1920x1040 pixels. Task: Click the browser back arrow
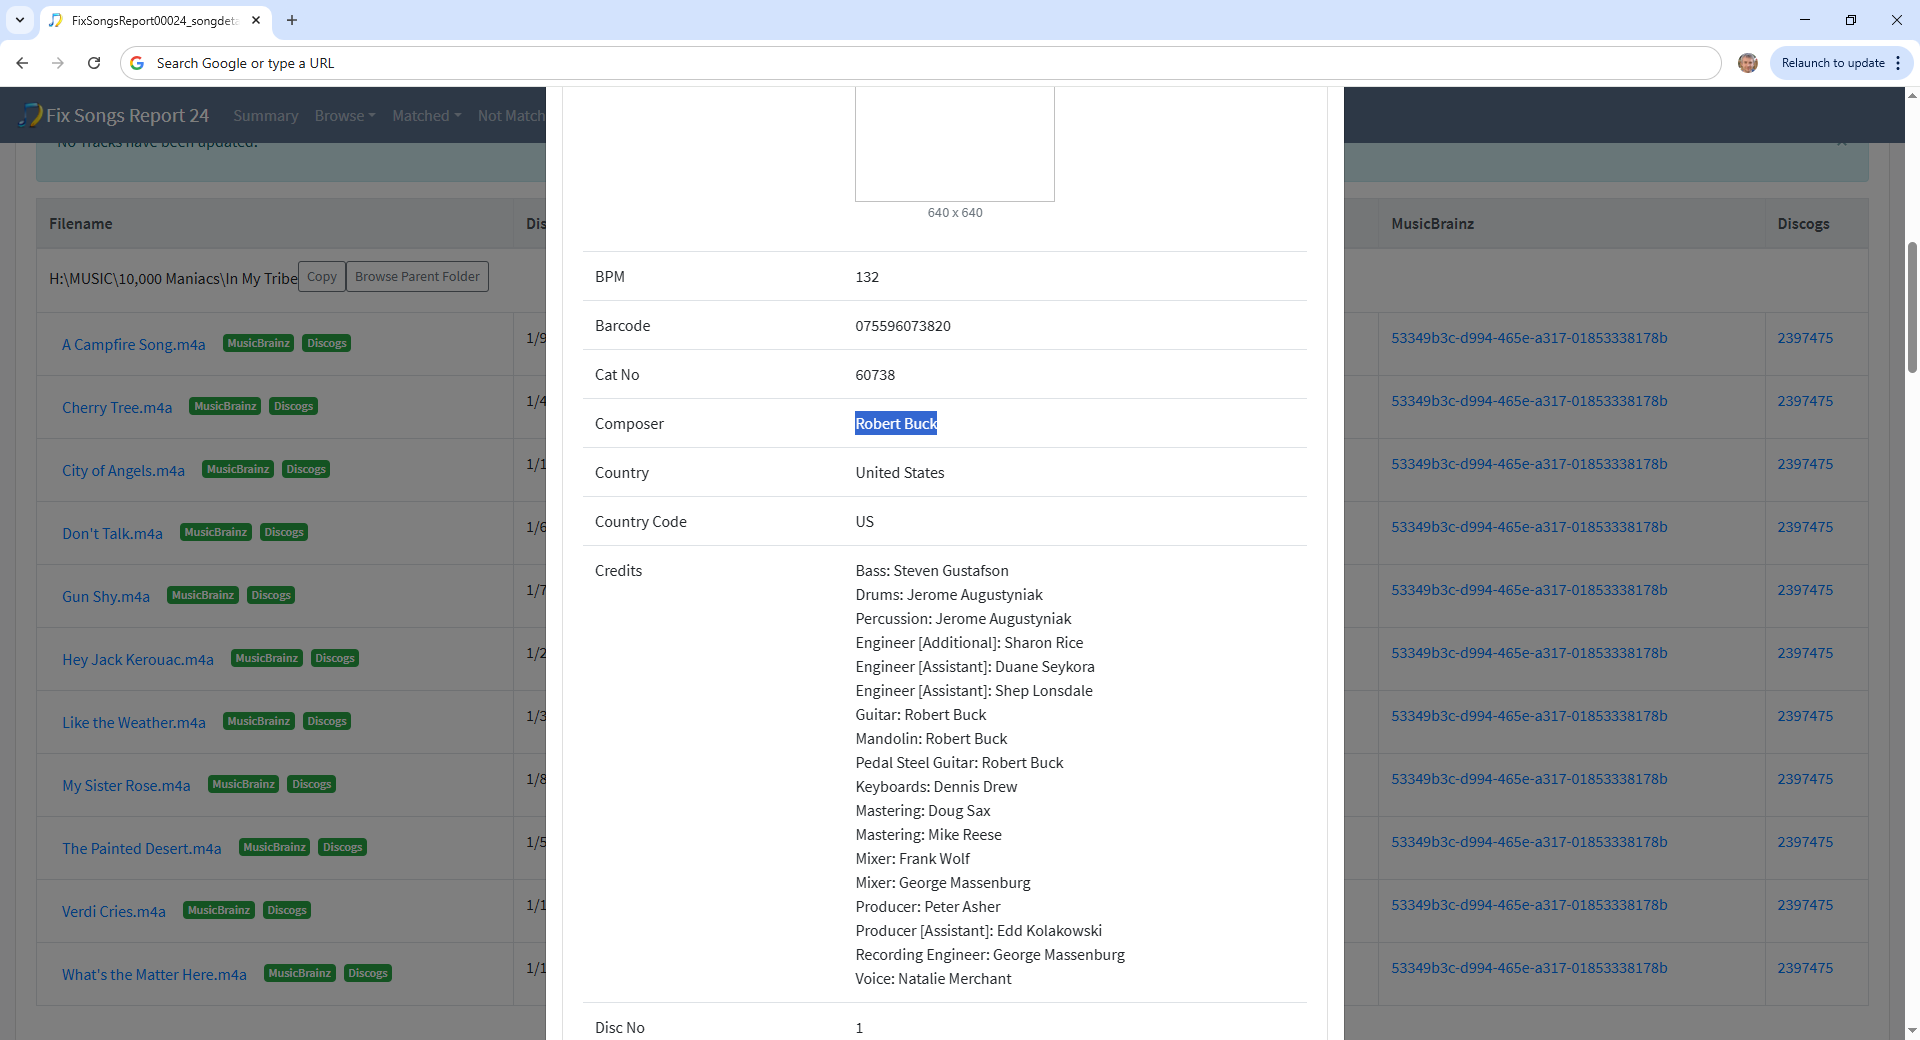click(22, 63)
